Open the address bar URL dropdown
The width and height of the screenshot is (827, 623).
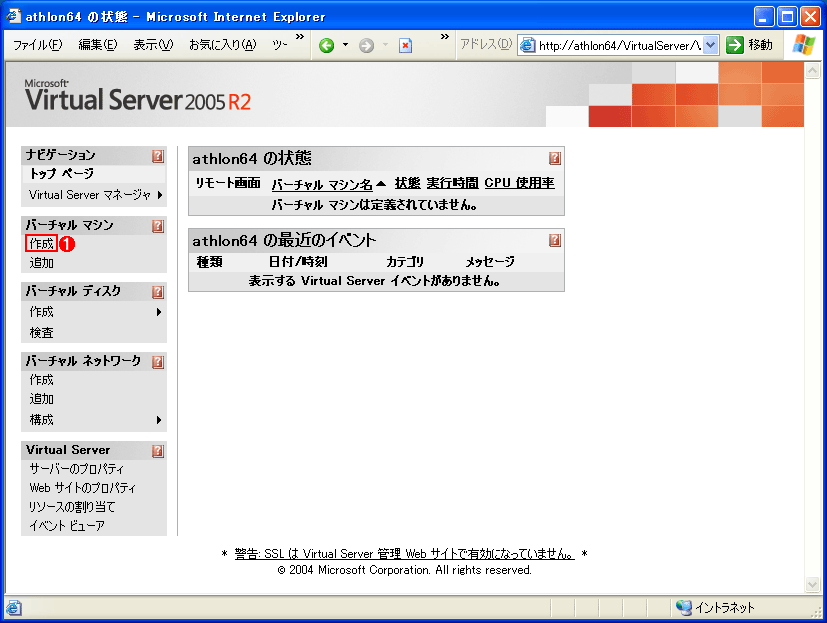tap(710, 45)
